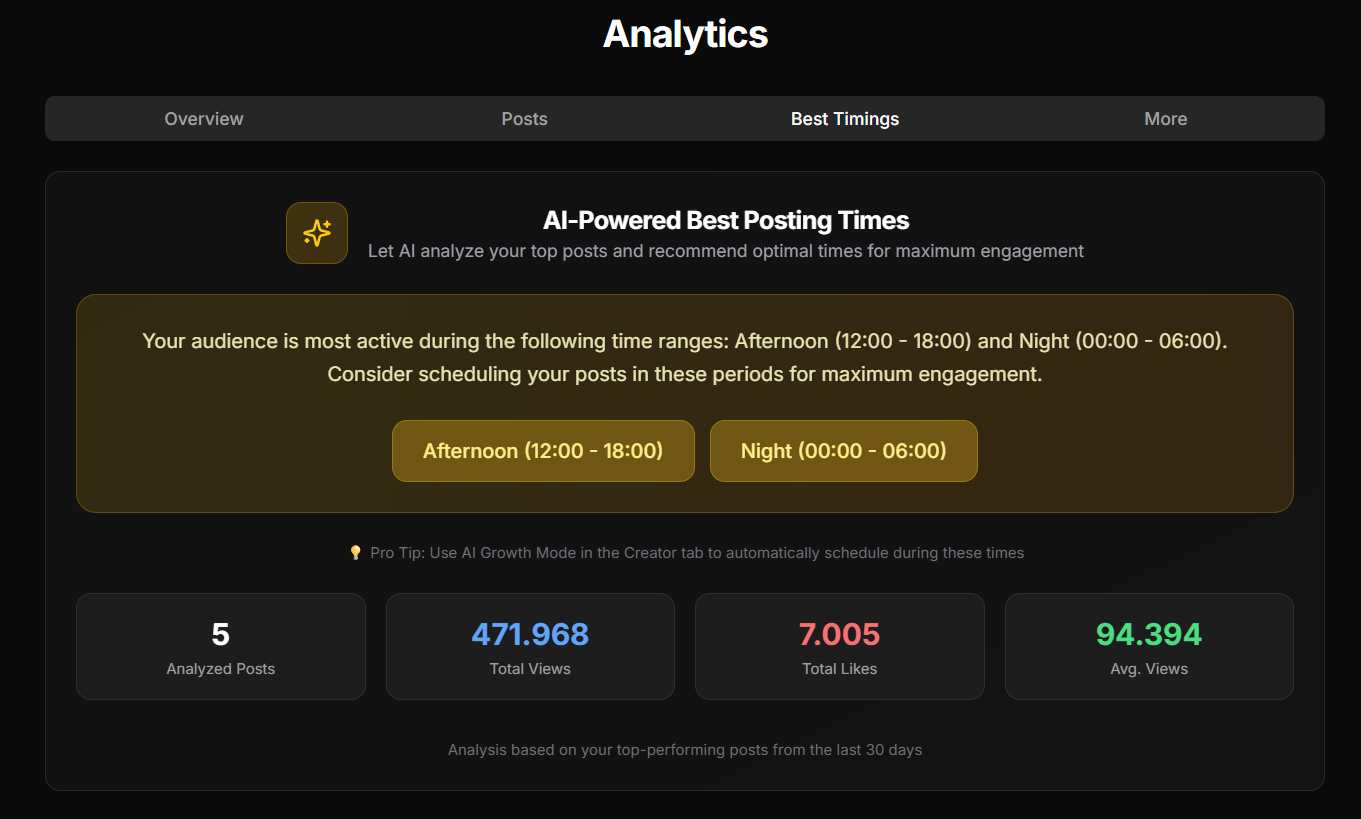Switch to the Overview tab

coord(204,119)
